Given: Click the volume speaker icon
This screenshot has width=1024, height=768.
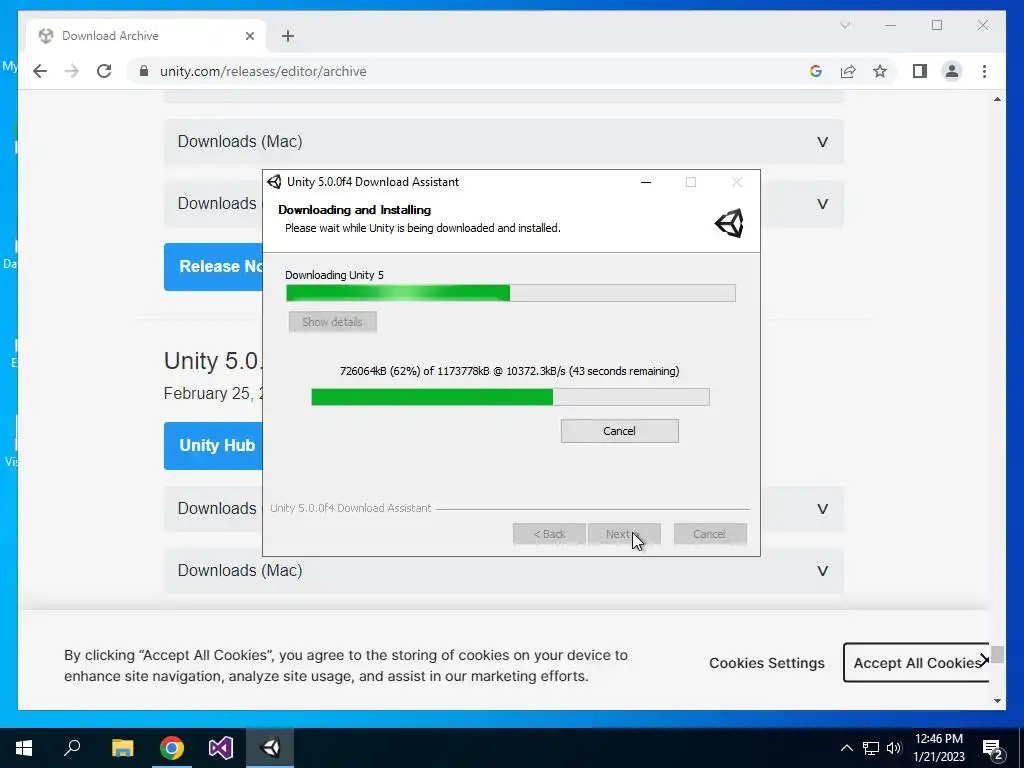Looking at the screenshot, I should coord(894,748).
